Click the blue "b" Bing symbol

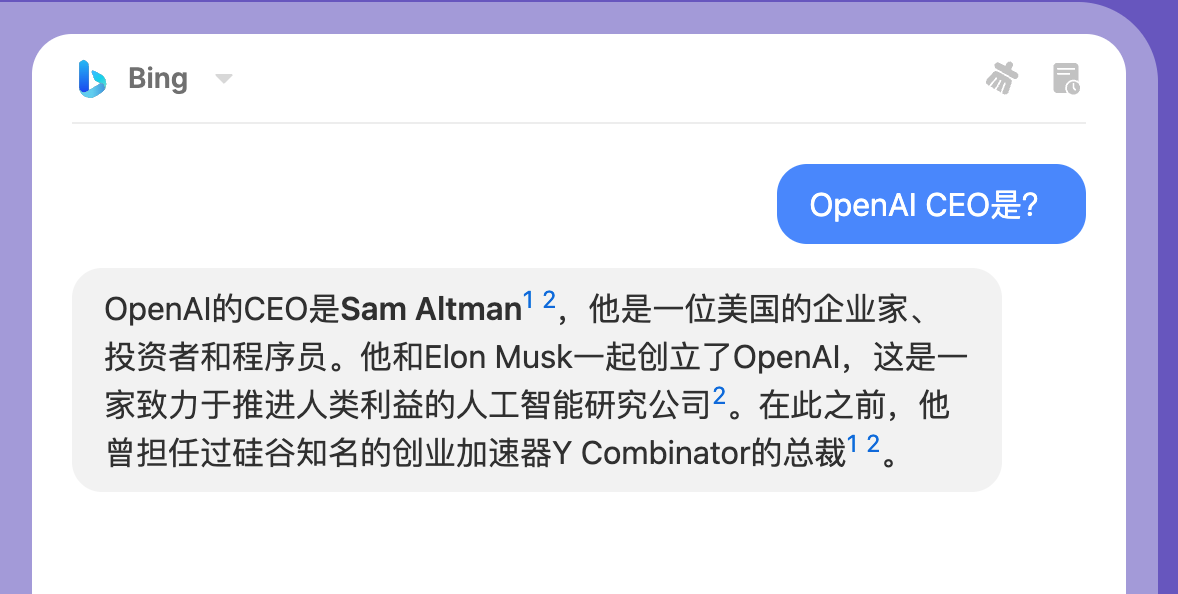pos(93,78)
